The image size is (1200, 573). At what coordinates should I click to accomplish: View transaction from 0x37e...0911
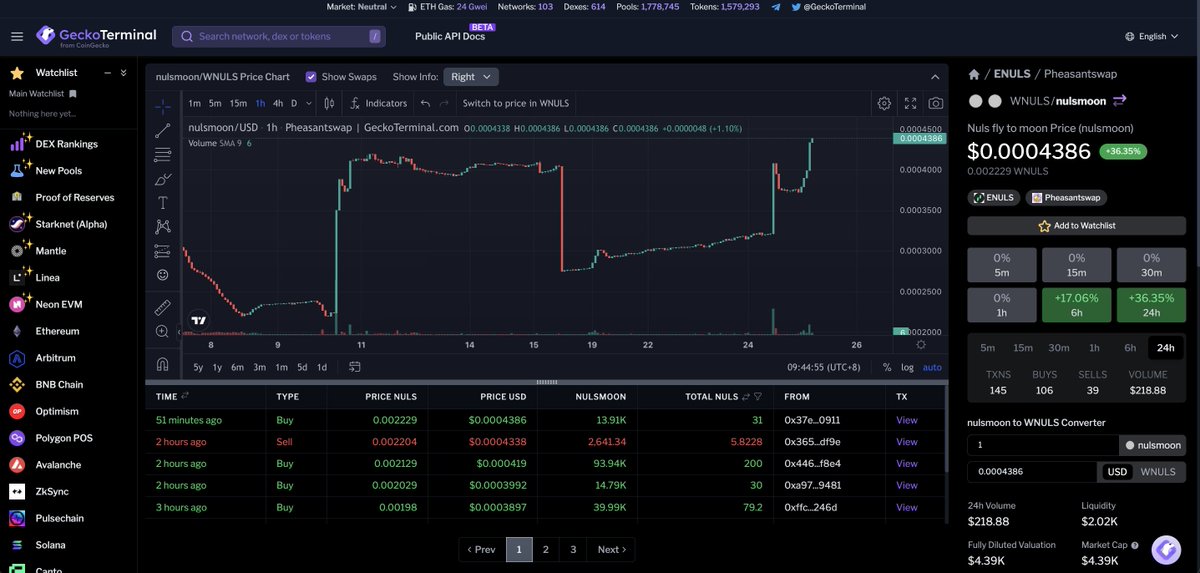(906, 420)
